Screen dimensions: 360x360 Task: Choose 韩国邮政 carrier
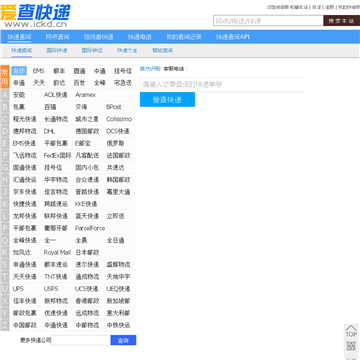pos(118,180)
